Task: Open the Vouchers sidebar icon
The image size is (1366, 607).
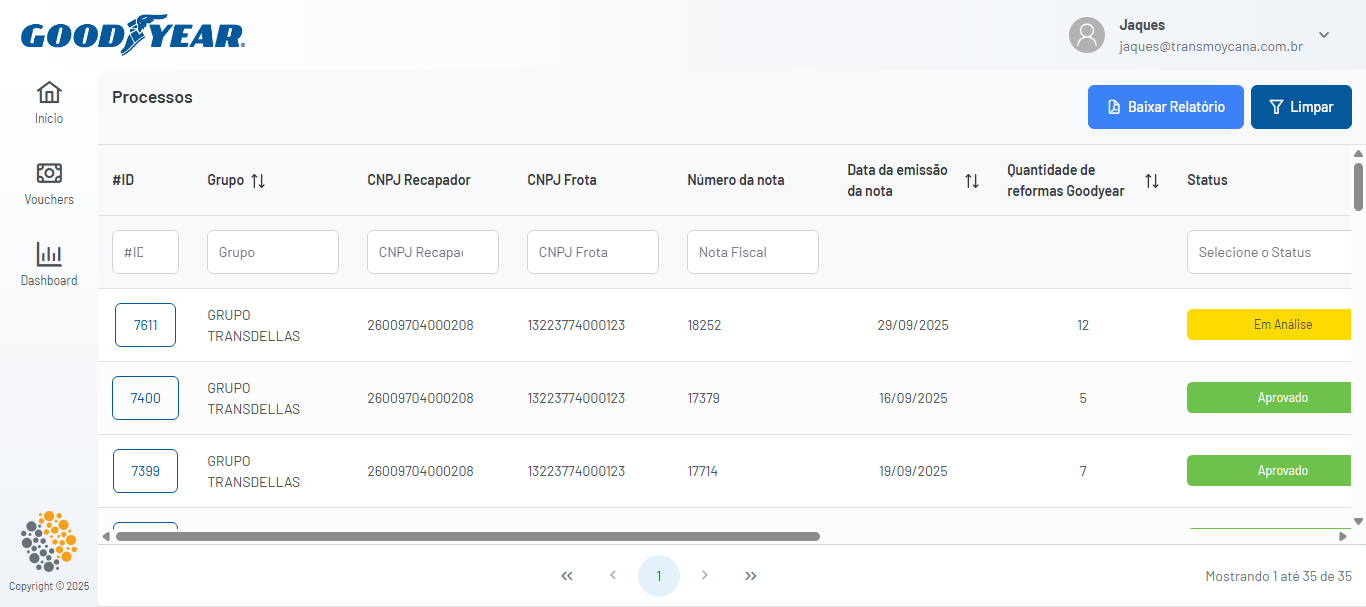Action: pyautogui.click(x=49, y=173)
